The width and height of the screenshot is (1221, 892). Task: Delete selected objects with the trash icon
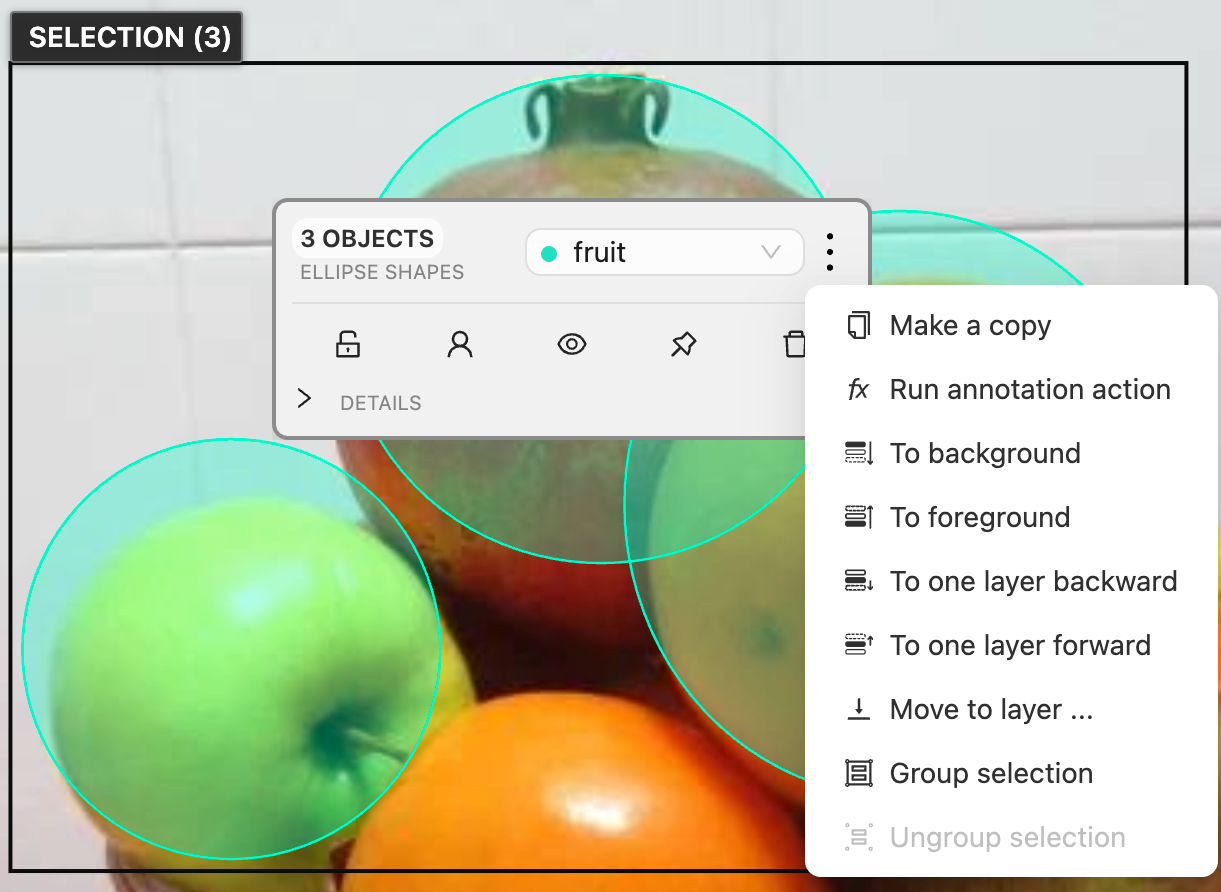(794, 344)
